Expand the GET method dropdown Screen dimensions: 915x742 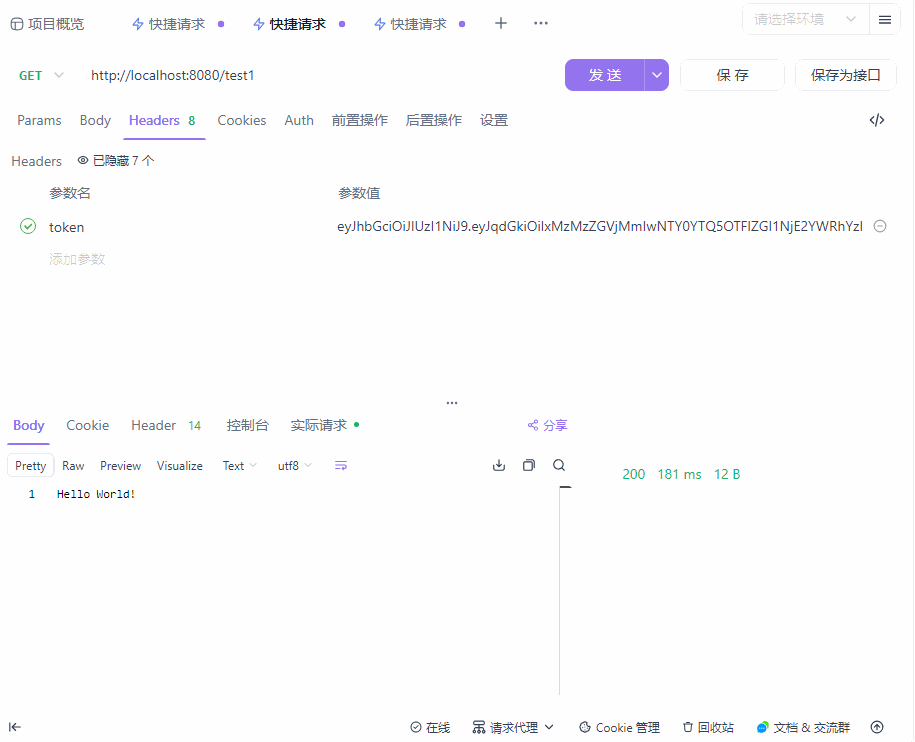coord(42,75)
